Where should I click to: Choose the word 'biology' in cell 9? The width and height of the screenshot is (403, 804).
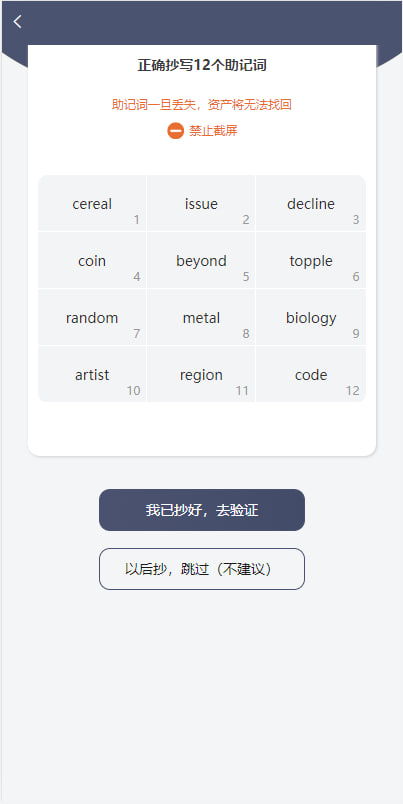[311, 317]
